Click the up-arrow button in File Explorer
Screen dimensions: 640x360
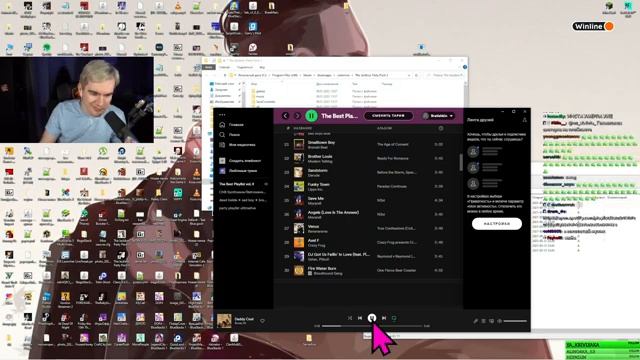[224, 75]
